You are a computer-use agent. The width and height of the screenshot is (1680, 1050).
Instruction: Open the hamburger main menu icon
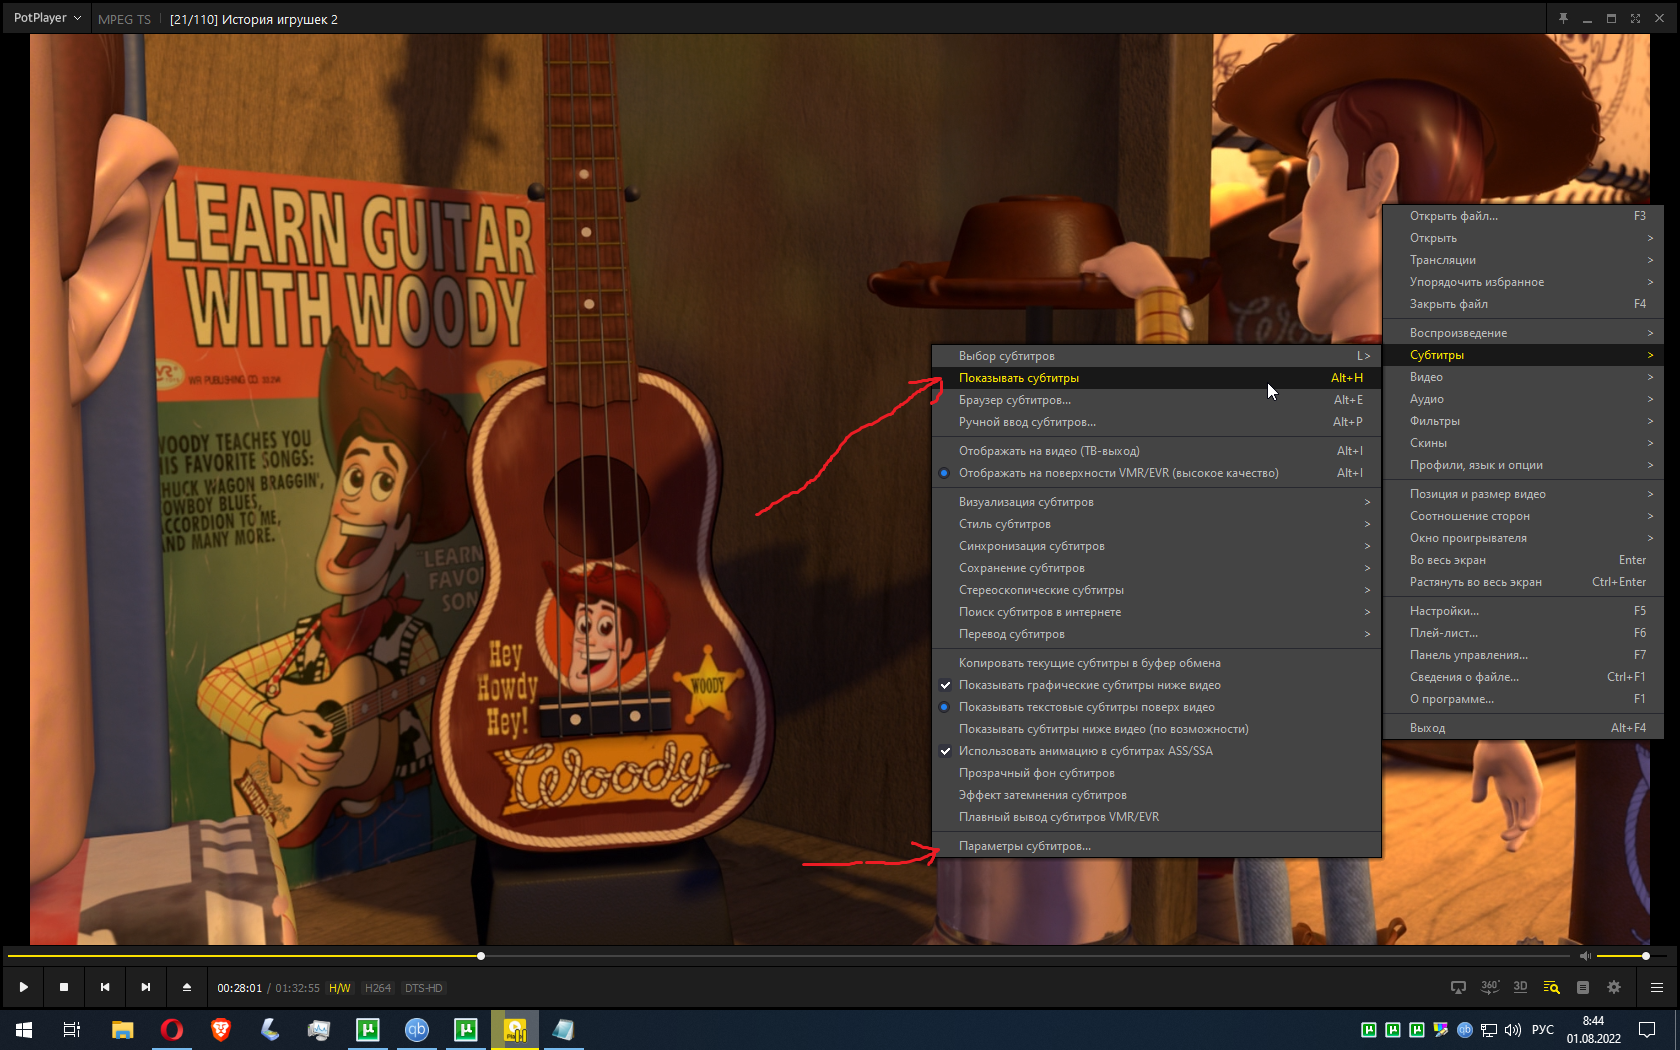(x=1657, y=987)
